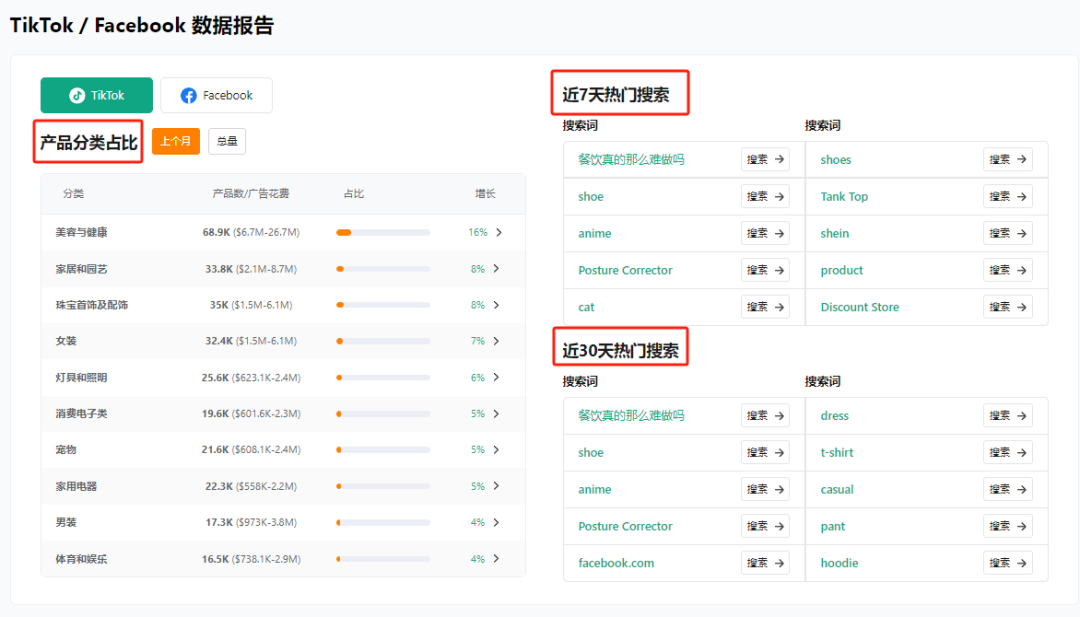Open the Discount Store search term link

tap(860, 307)
